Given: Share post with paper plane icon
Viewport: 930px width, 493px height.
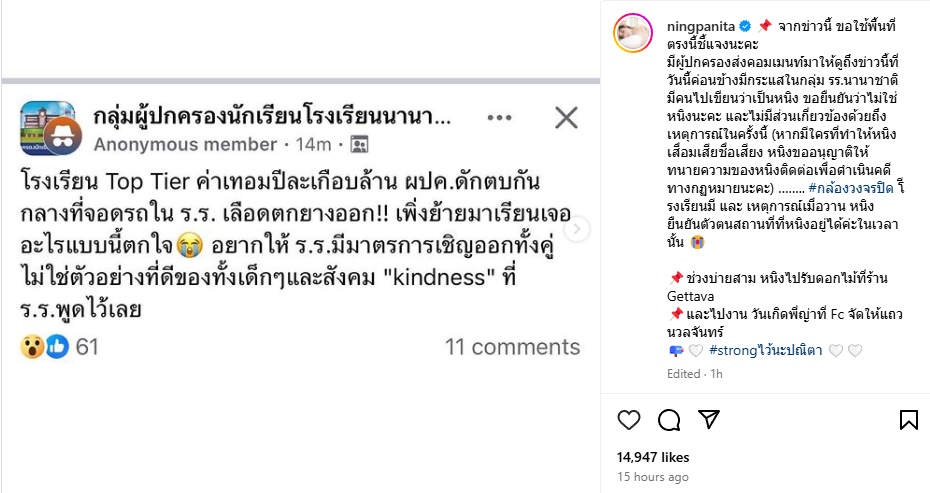Looking at the screenshot, I should (x=708, y=420).
